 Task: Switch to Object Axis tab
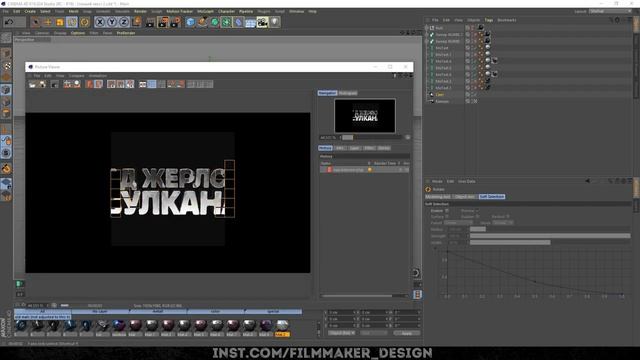tap(465, 197)
